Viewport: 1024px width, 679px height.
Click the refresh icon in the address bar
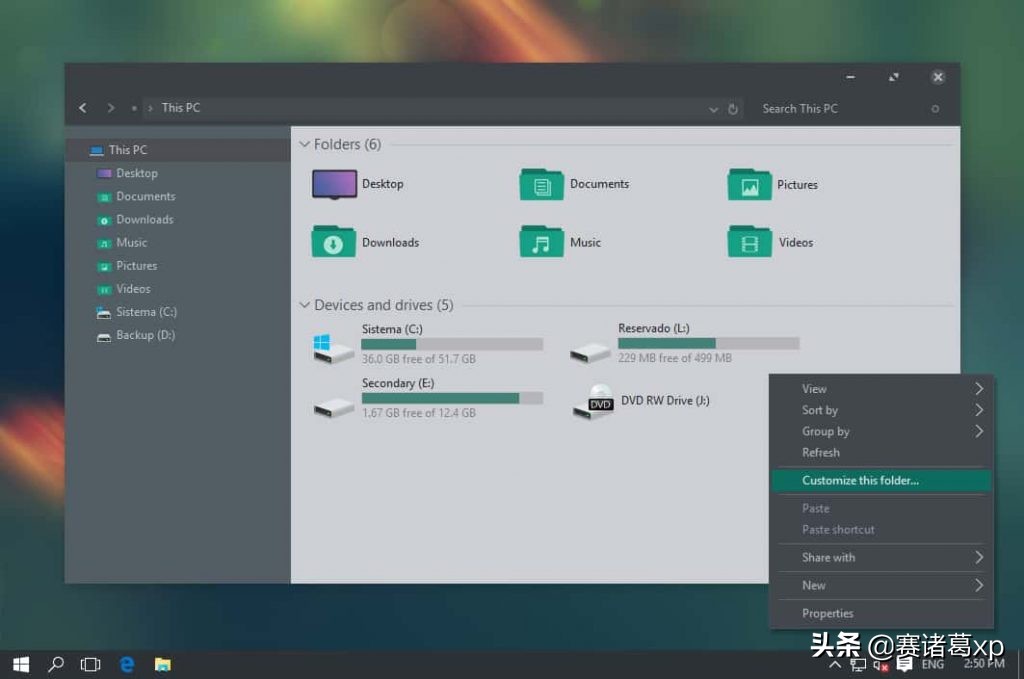click(733, 108)
